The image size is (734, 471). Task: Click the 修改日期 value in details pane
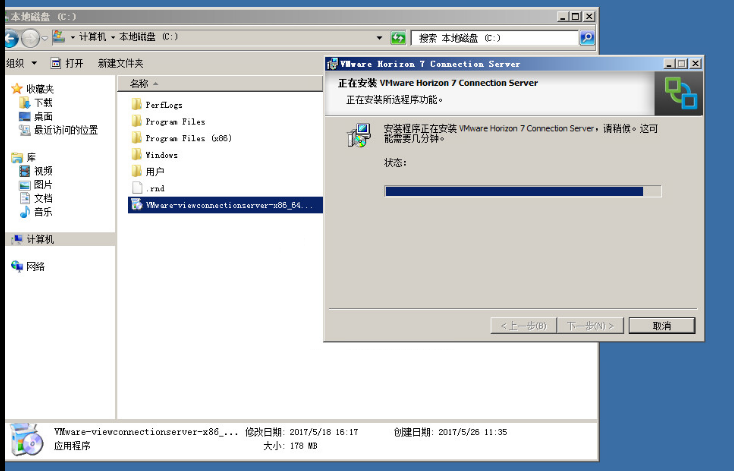click(x=323, y=432)
